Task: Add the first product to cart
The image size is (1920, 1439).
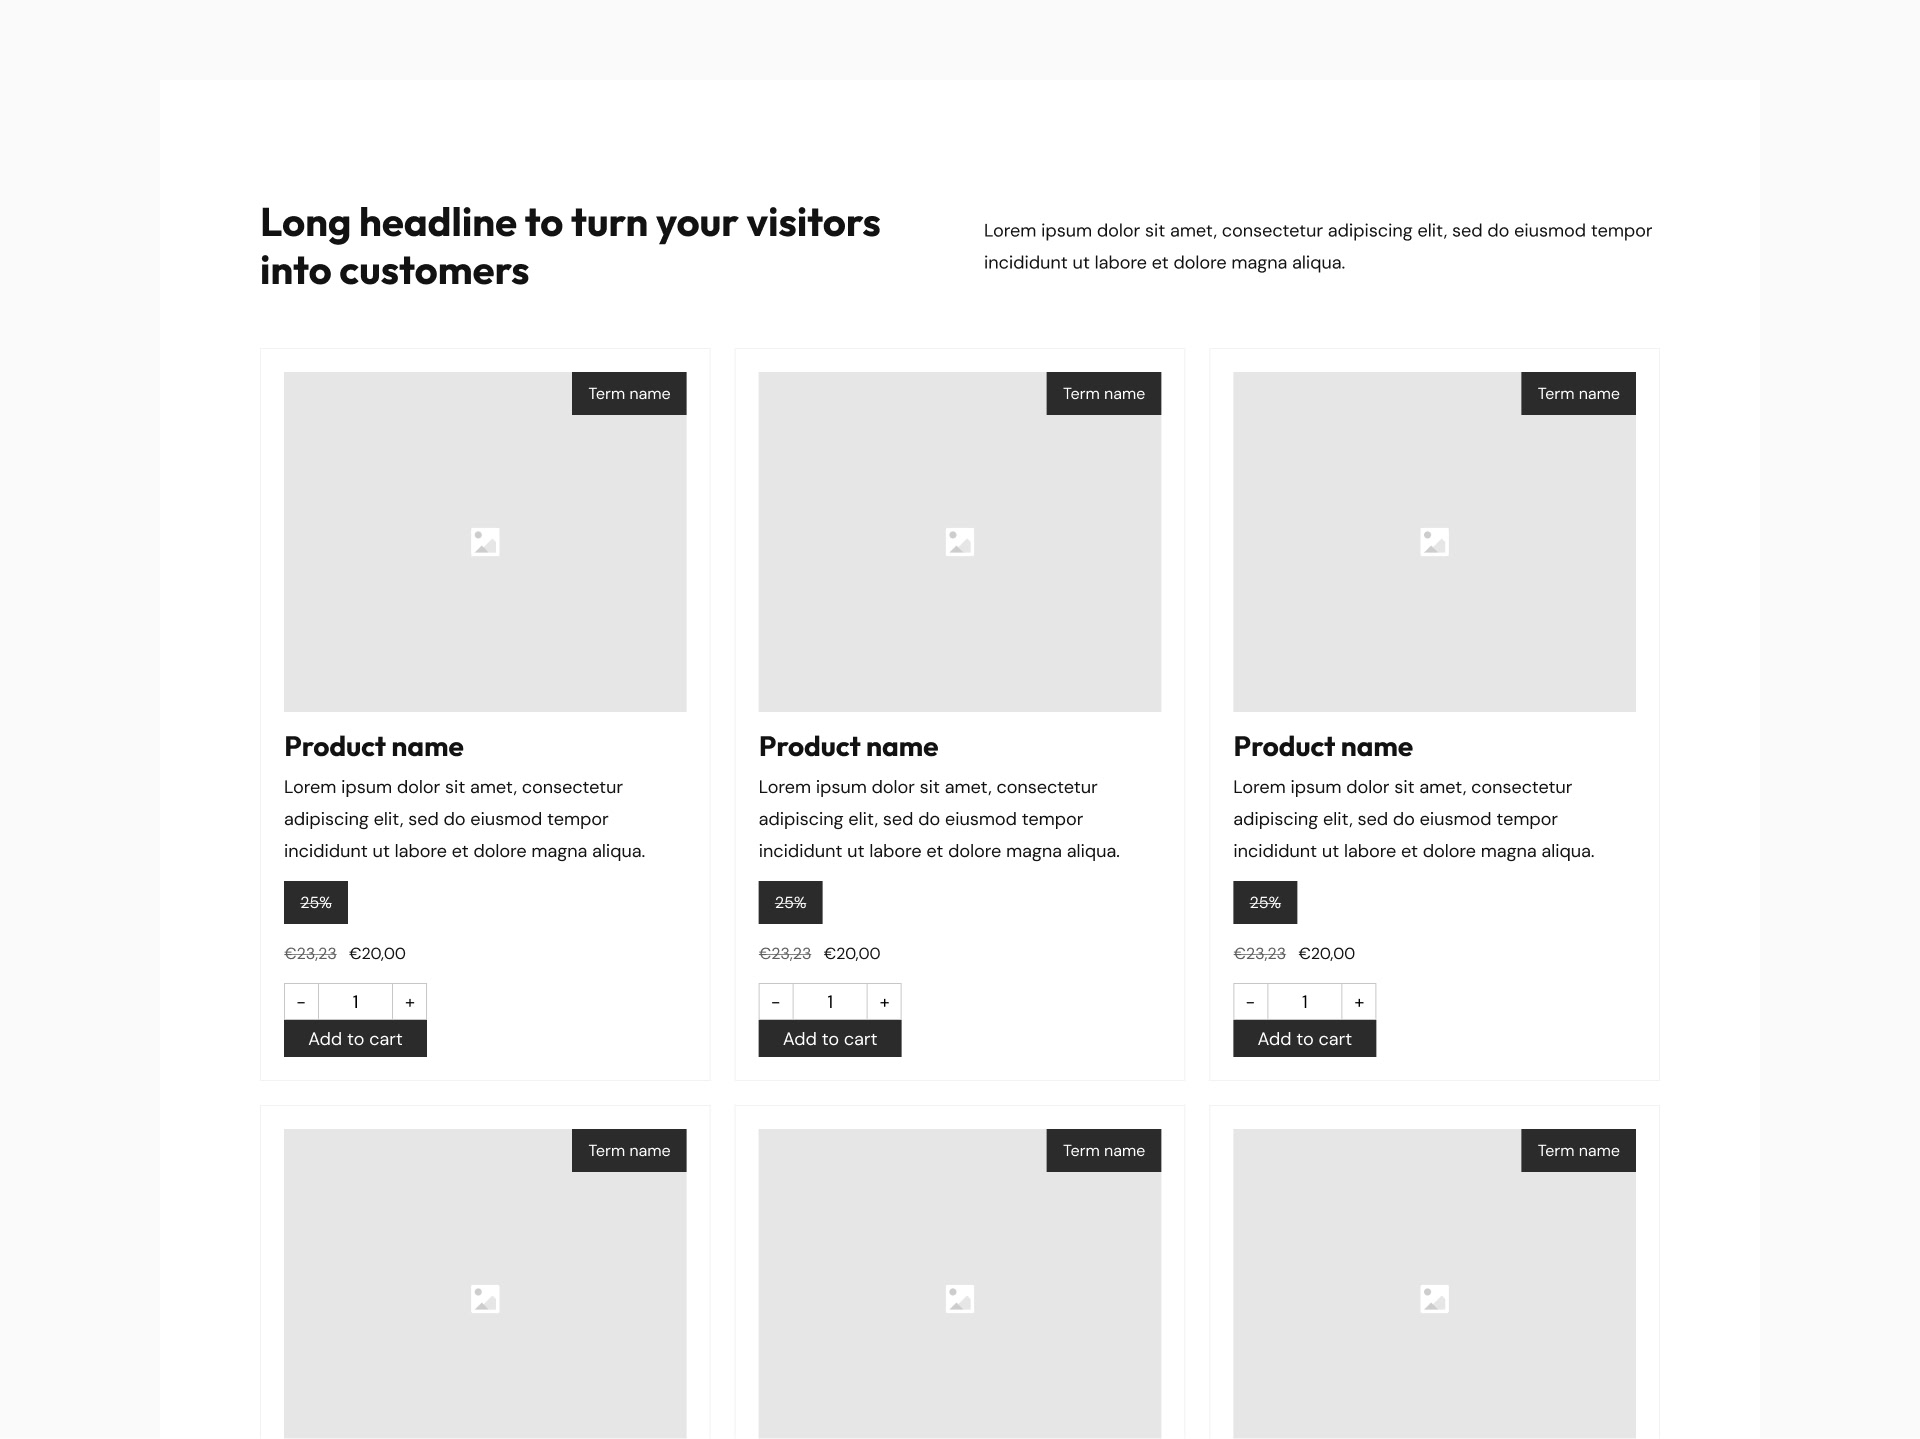Action: (x=355, y=1039)
